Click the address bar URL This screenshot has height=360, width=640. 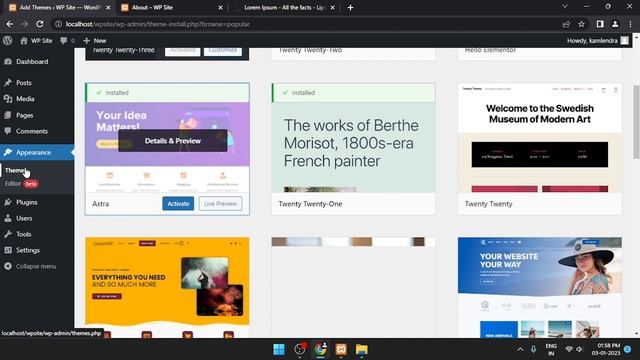[158, 24]
